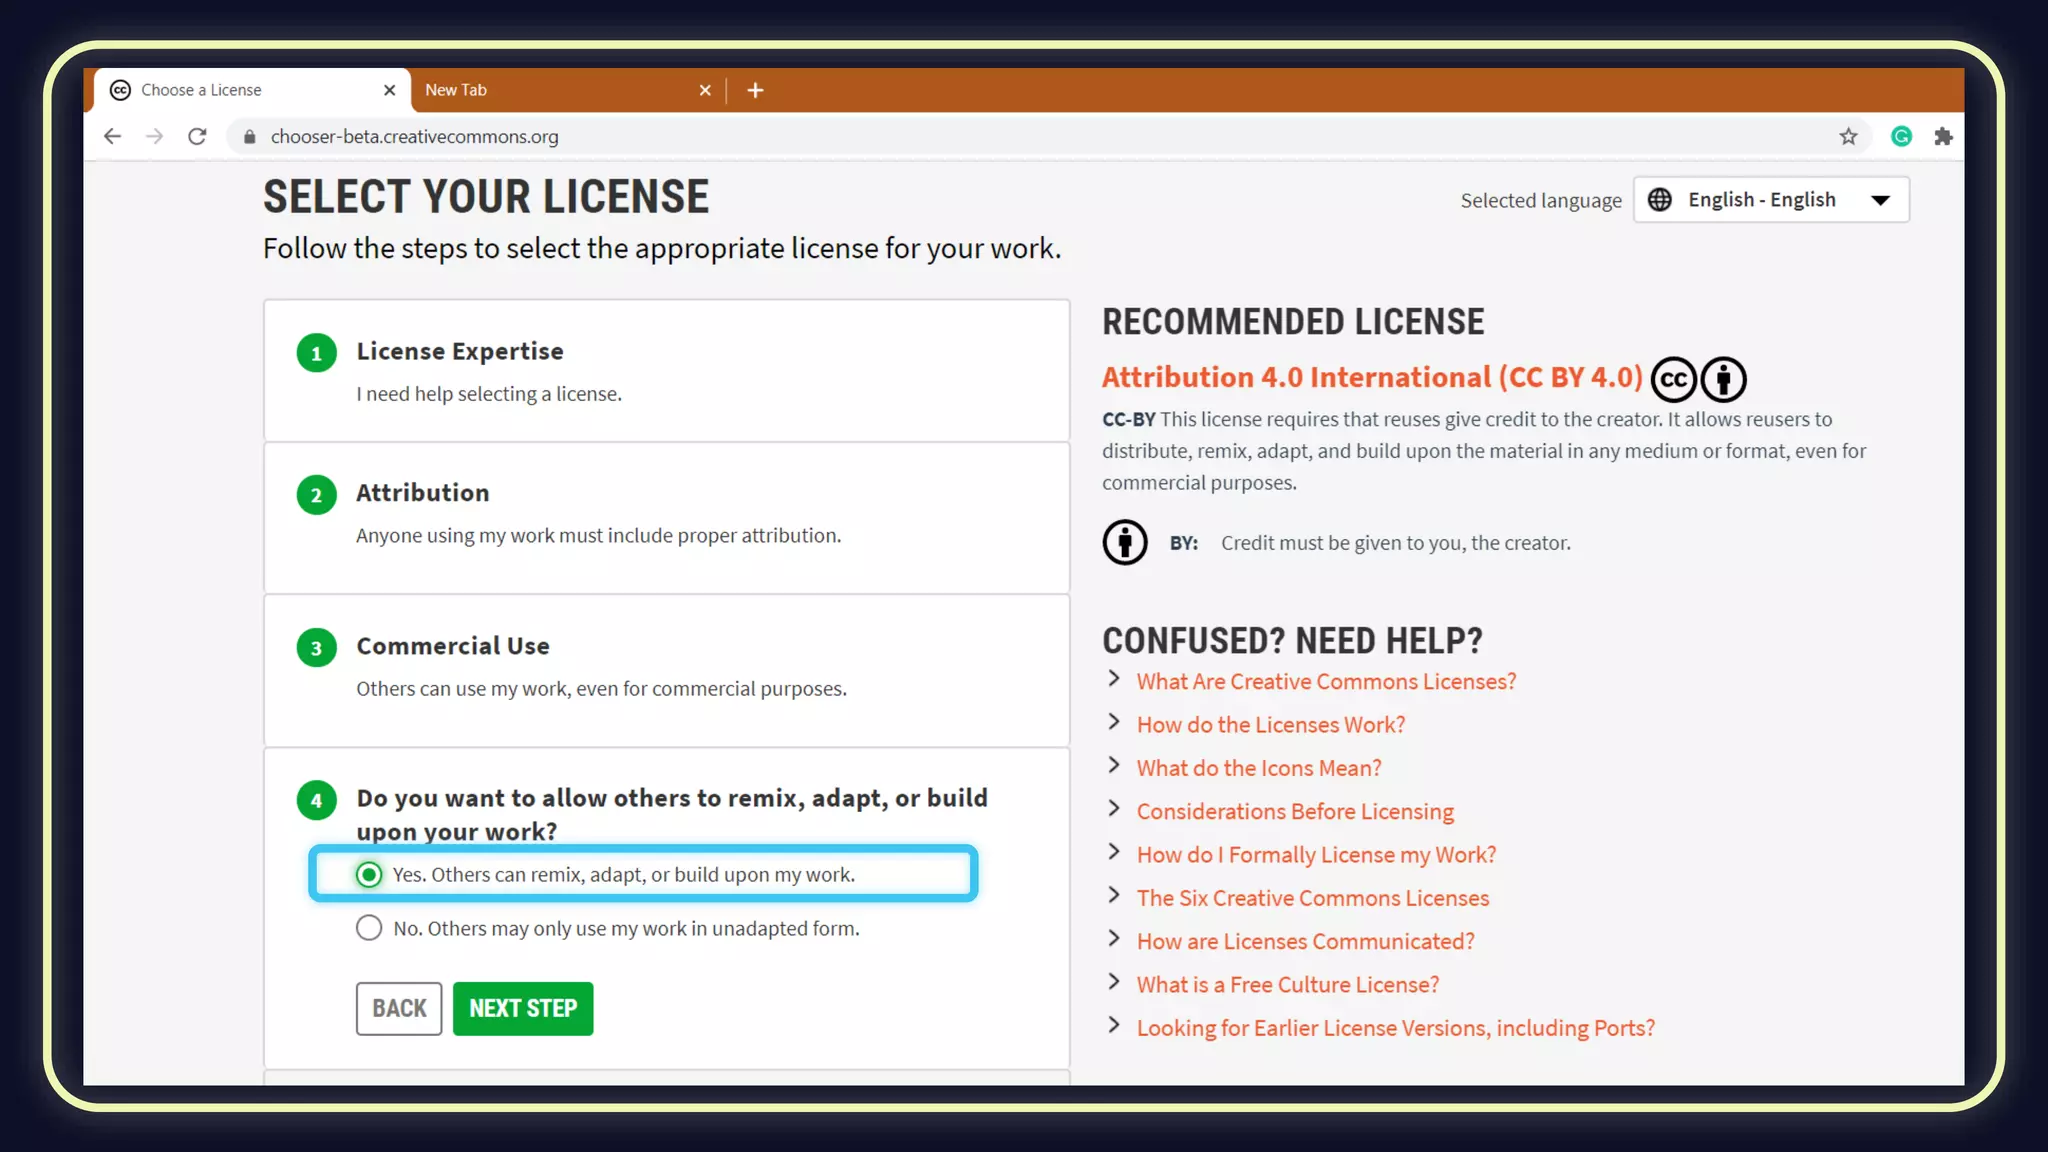
Task: Select 'Yes. Others can remix' radio option
Action: point(369,875)
